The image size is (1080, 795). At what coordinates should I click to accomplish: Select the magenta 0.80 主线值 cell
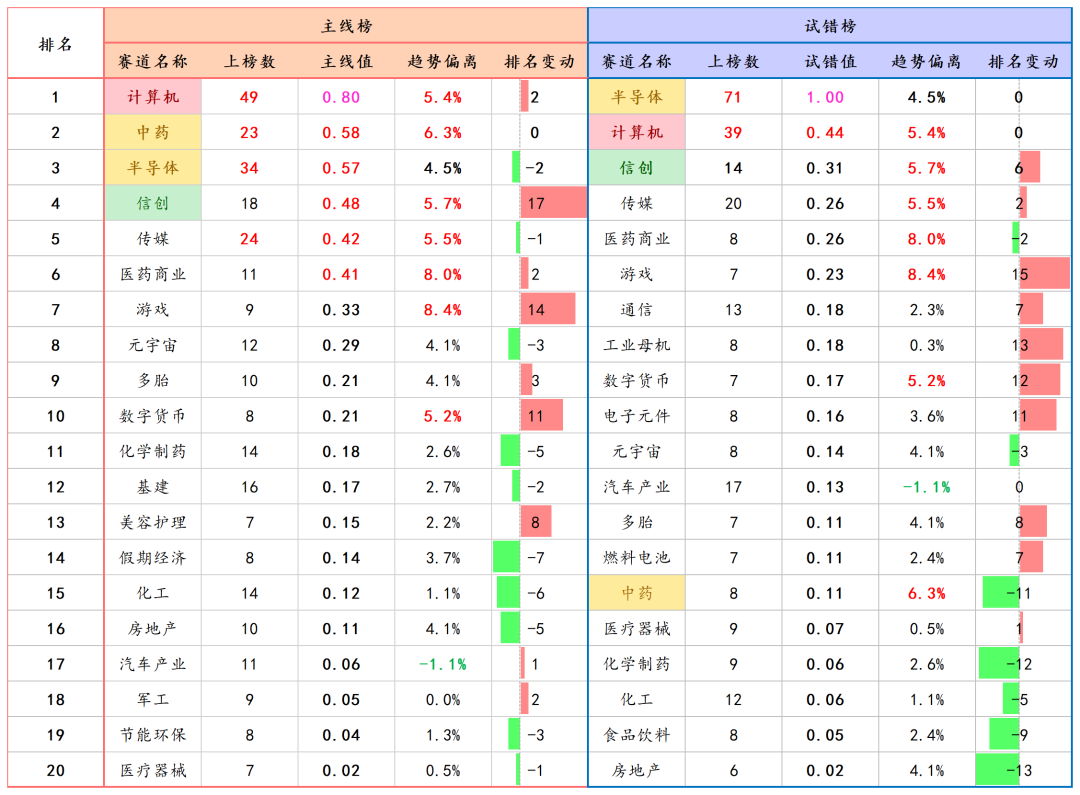[346, 97]
